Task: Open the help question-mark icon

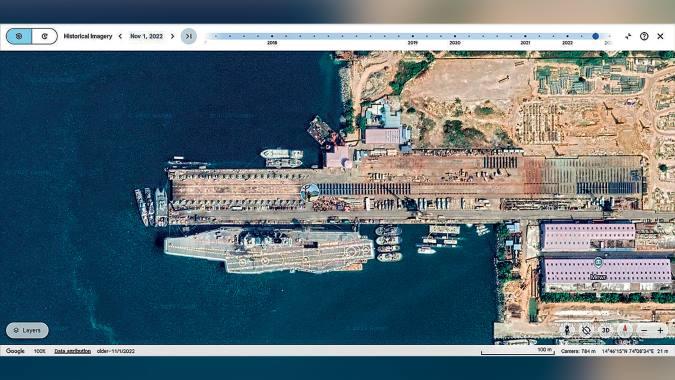Action: 644,36
